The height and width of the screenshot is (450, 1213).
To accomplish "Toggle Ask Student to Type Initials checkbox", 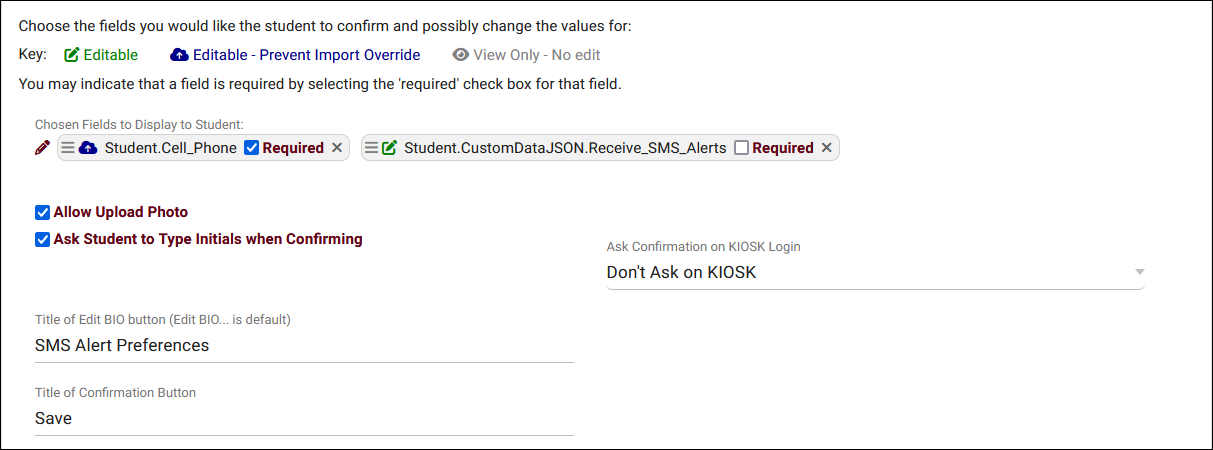I will tap(42, 240).
